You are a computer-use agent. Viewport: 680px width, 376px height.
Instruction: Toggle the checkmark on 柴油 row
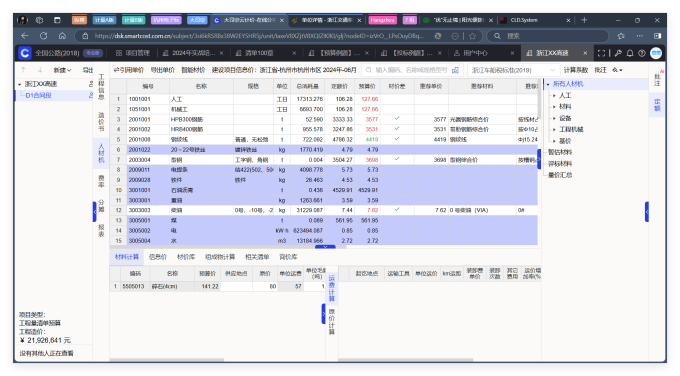click(397, 209)
